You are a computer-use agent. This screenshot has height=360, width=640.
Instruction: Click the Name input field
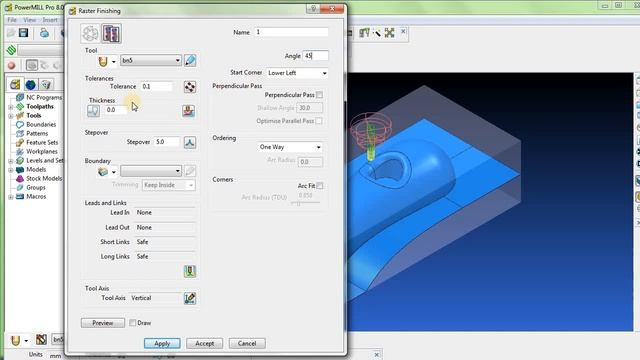291,32
